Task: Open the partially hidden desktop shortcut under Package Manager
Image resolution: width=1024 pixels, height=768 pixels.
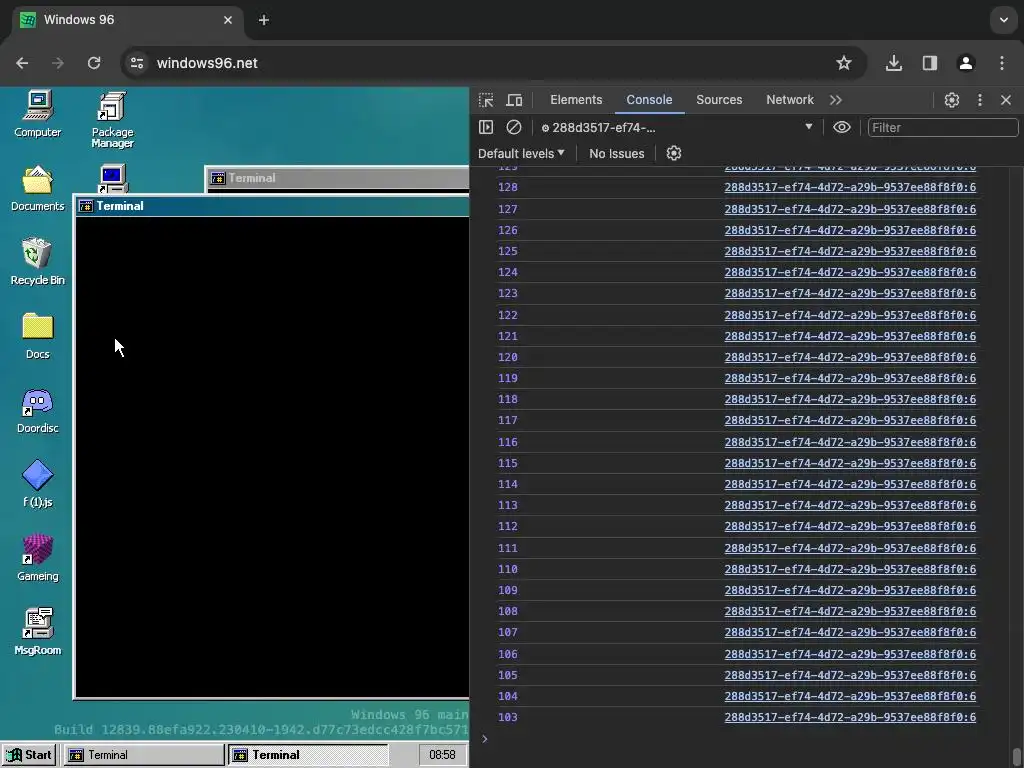Action: click(112, 178)
